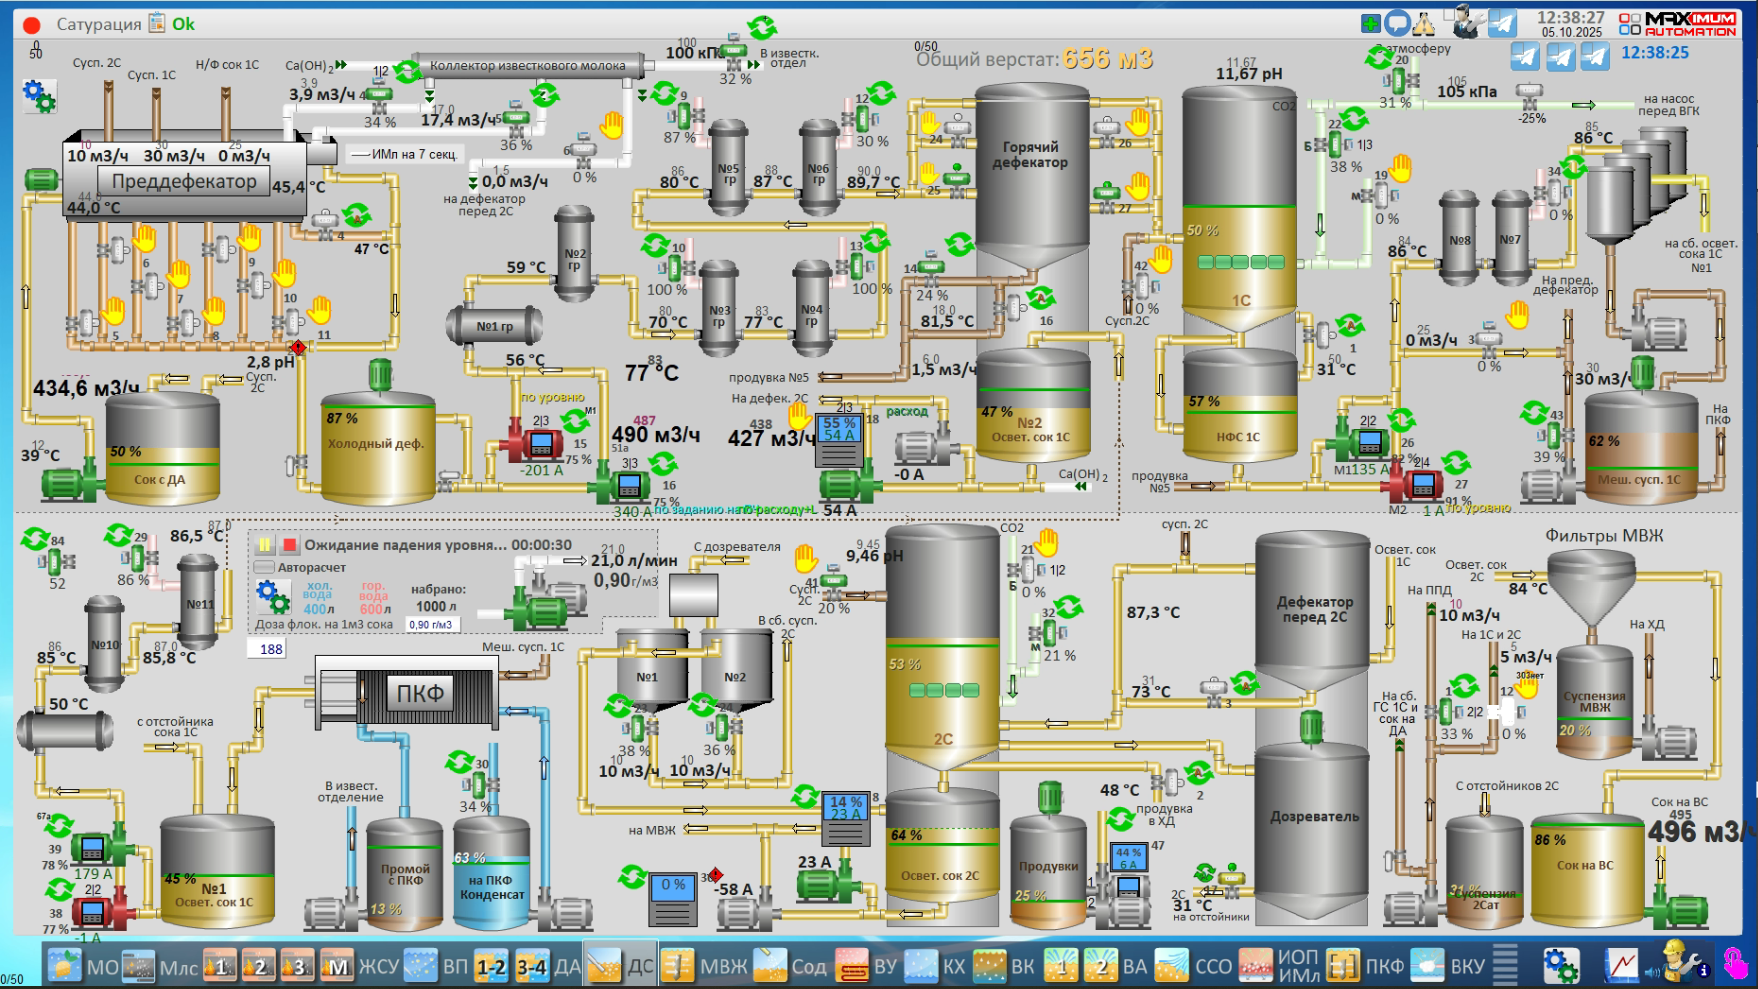The image size is (1758, 989).
Task: Click the green plus icon in header
Action: [x=1371, y=23]
